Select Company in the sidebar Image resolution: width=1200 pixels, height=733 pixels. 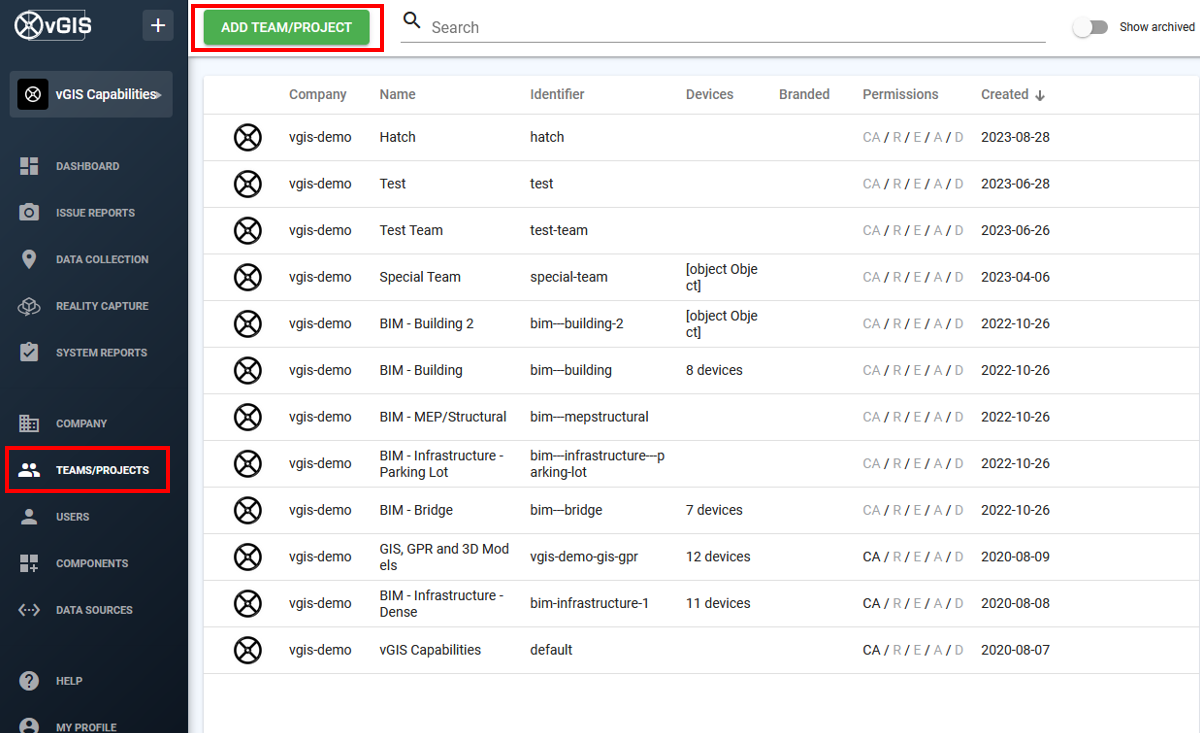pos(81,424)
